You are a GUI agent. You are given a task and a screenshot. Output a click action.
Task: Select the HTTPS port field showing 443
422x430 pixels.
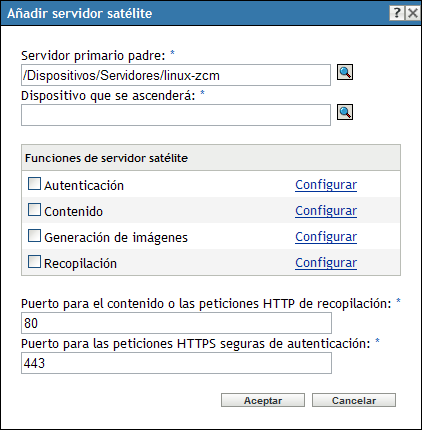coord(176,363)
